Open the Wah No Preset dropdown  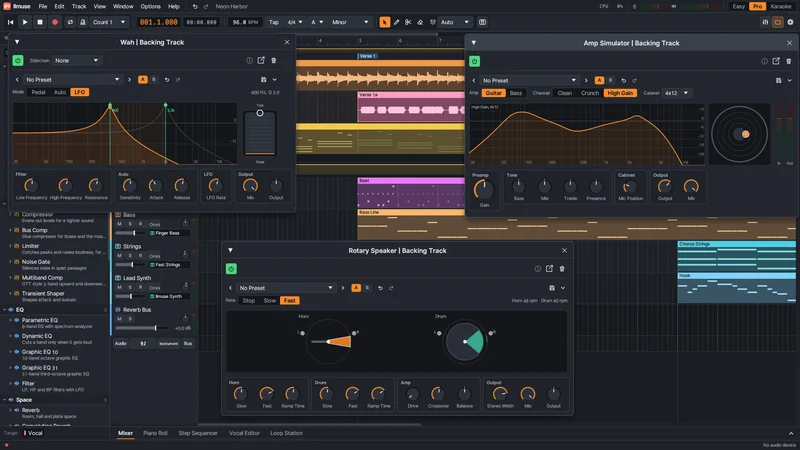[x=71, y=80]
